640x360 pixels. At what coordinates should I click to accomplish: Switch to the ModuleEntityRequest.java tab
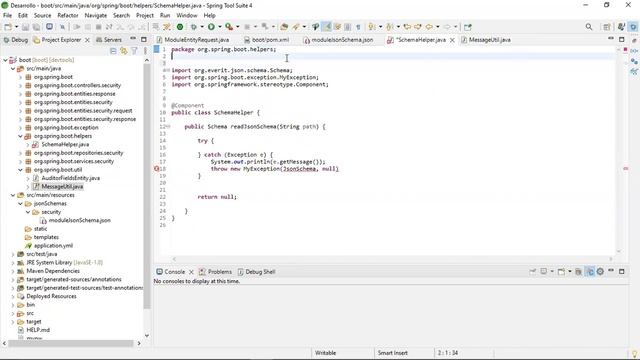tap(193, 40)
